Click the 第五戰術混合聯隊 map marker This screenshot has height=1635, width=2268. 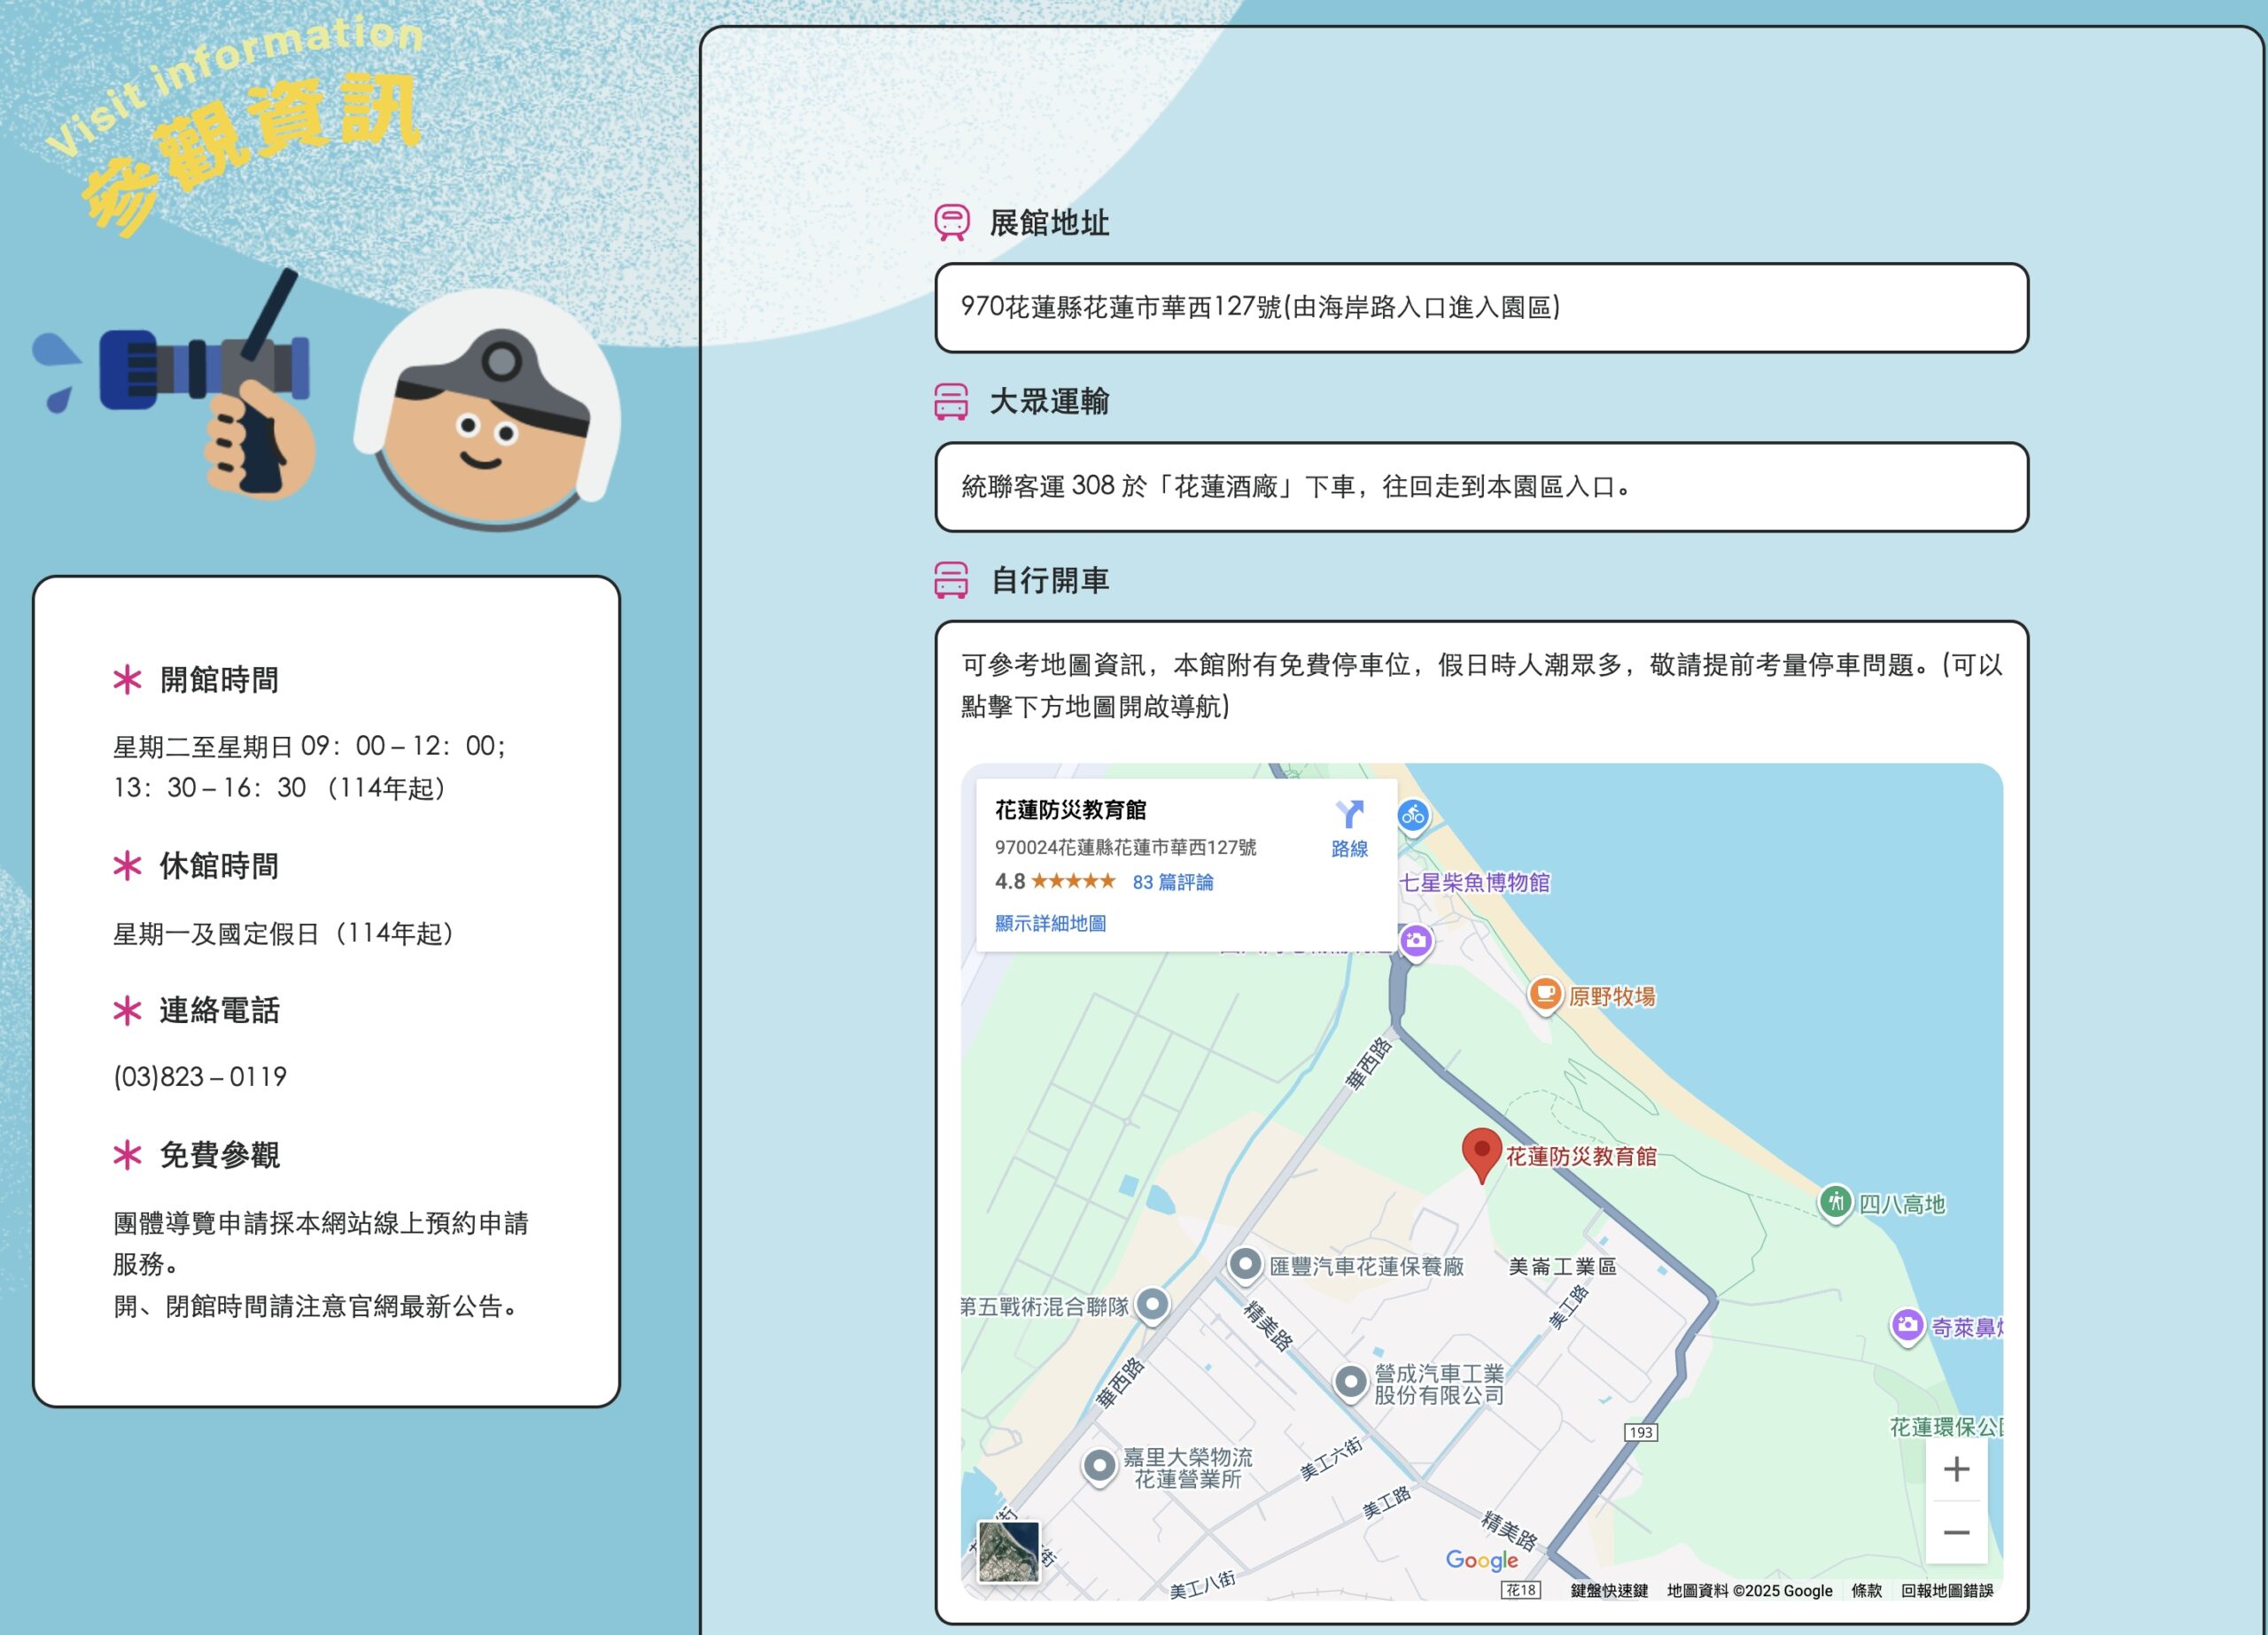1152,1305
